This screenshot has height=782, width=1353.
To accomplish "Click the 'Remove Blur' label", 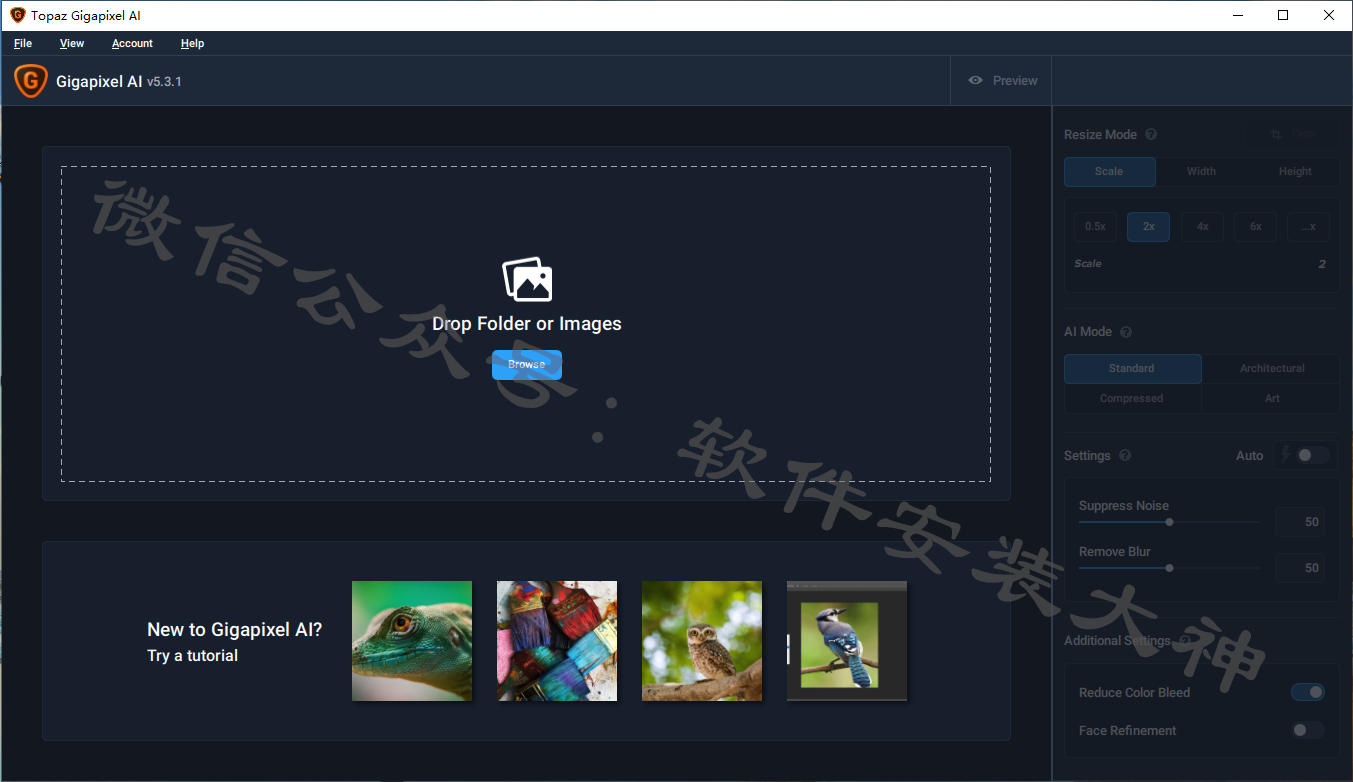I will [x=1115, y=552].
